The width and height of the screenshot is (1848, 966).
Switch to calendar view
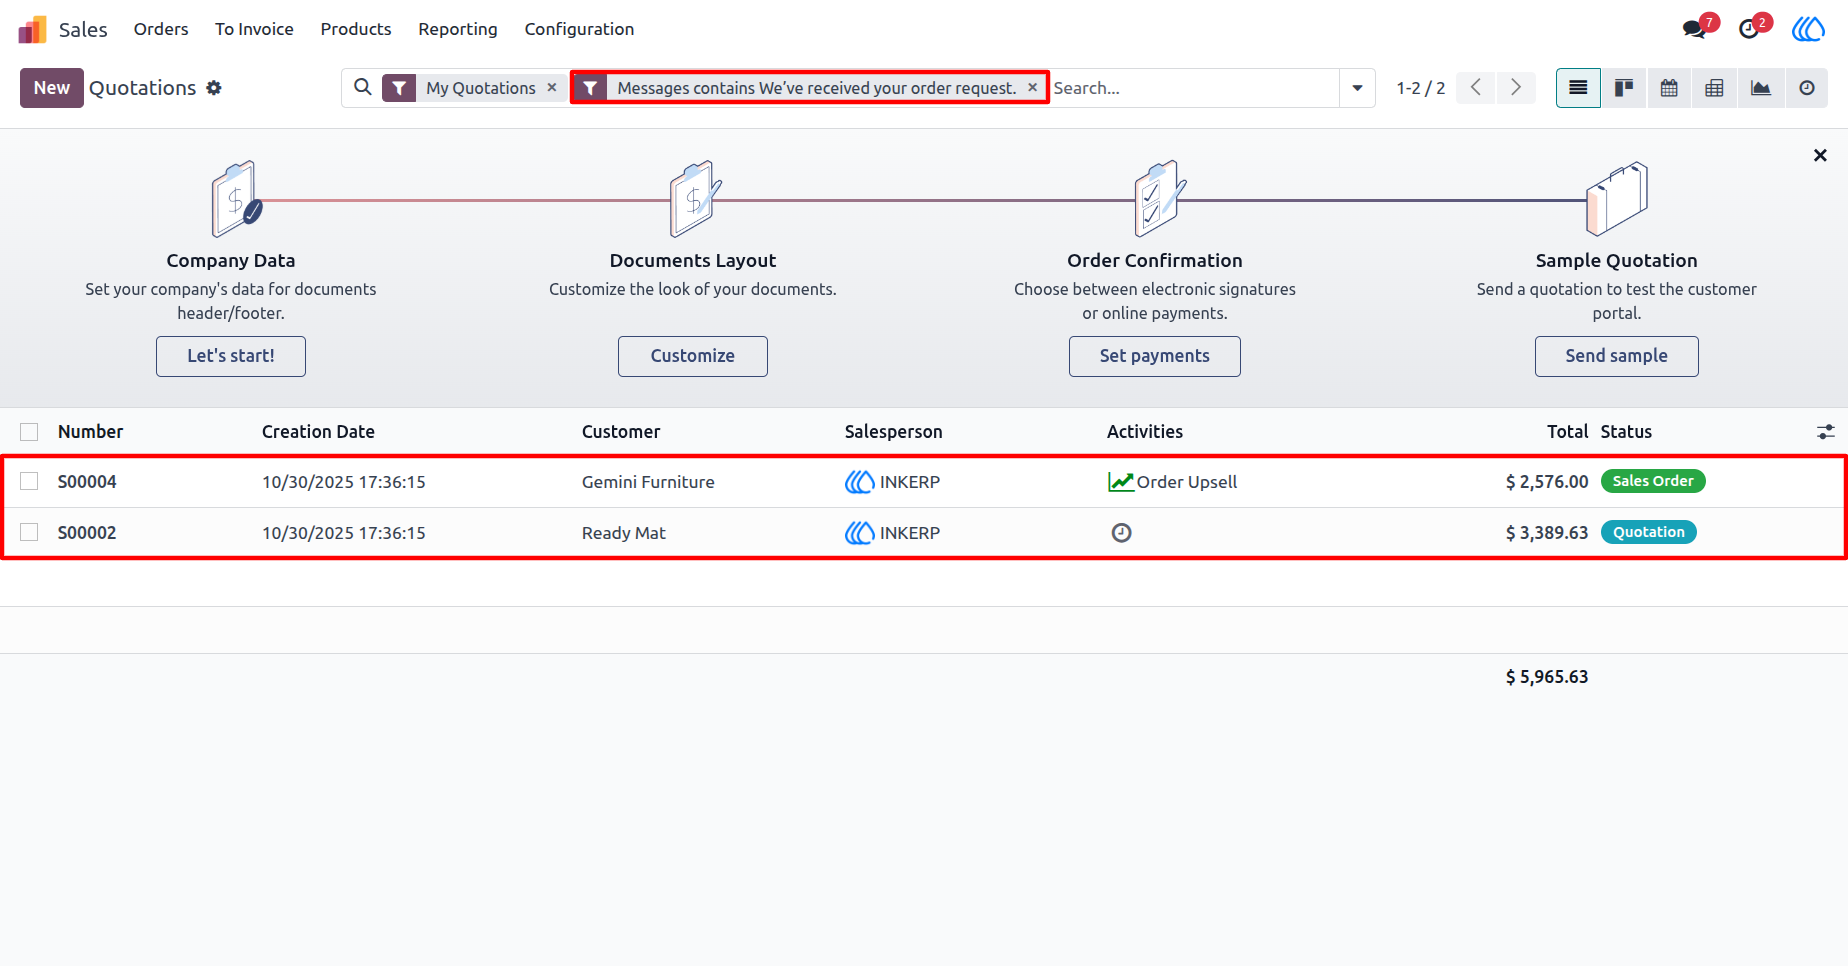pos(1669,88)
